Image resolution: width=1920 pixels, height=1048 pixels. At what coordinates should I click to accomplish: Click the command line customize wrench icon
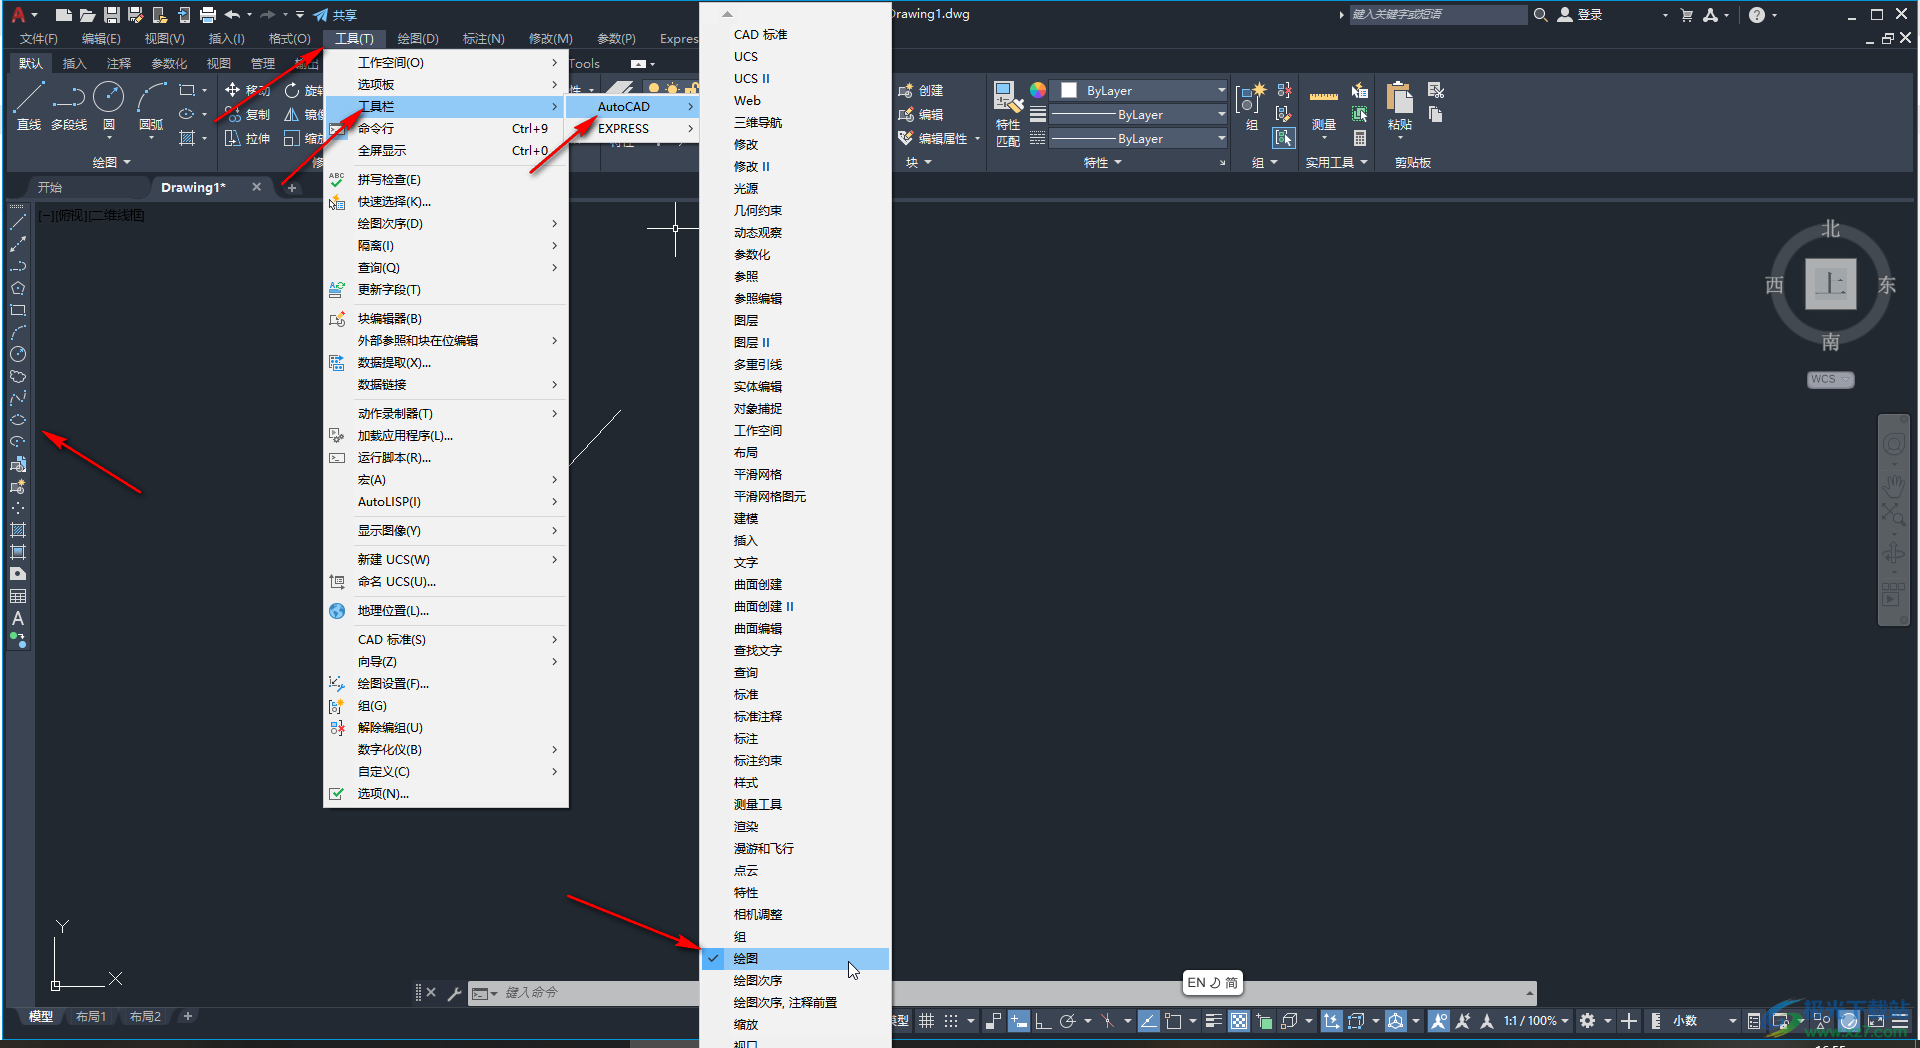coord(454,993)
